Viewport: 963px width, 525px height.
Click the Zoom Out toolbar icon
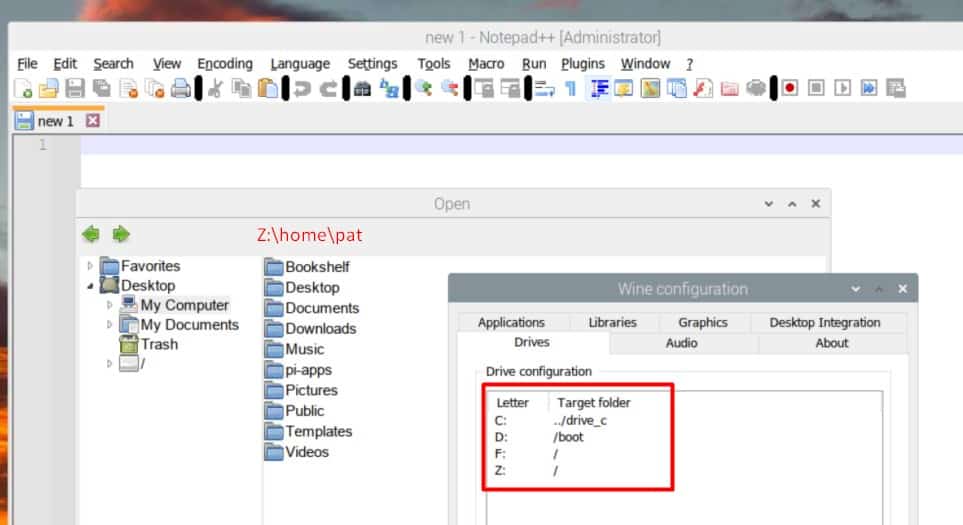pyautogui.click(x=450, y=88)
